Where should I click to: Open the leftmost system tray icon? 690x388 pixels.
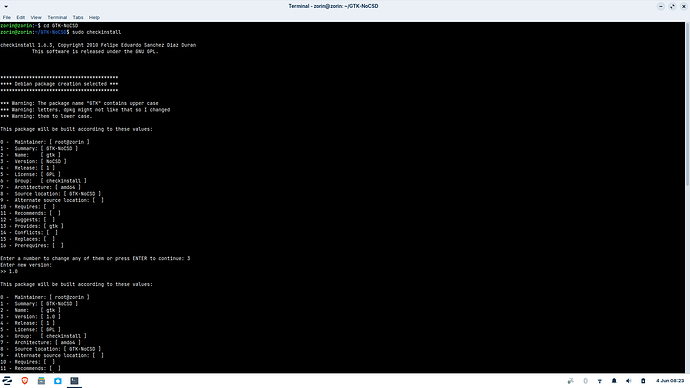[x=571, y=381]
